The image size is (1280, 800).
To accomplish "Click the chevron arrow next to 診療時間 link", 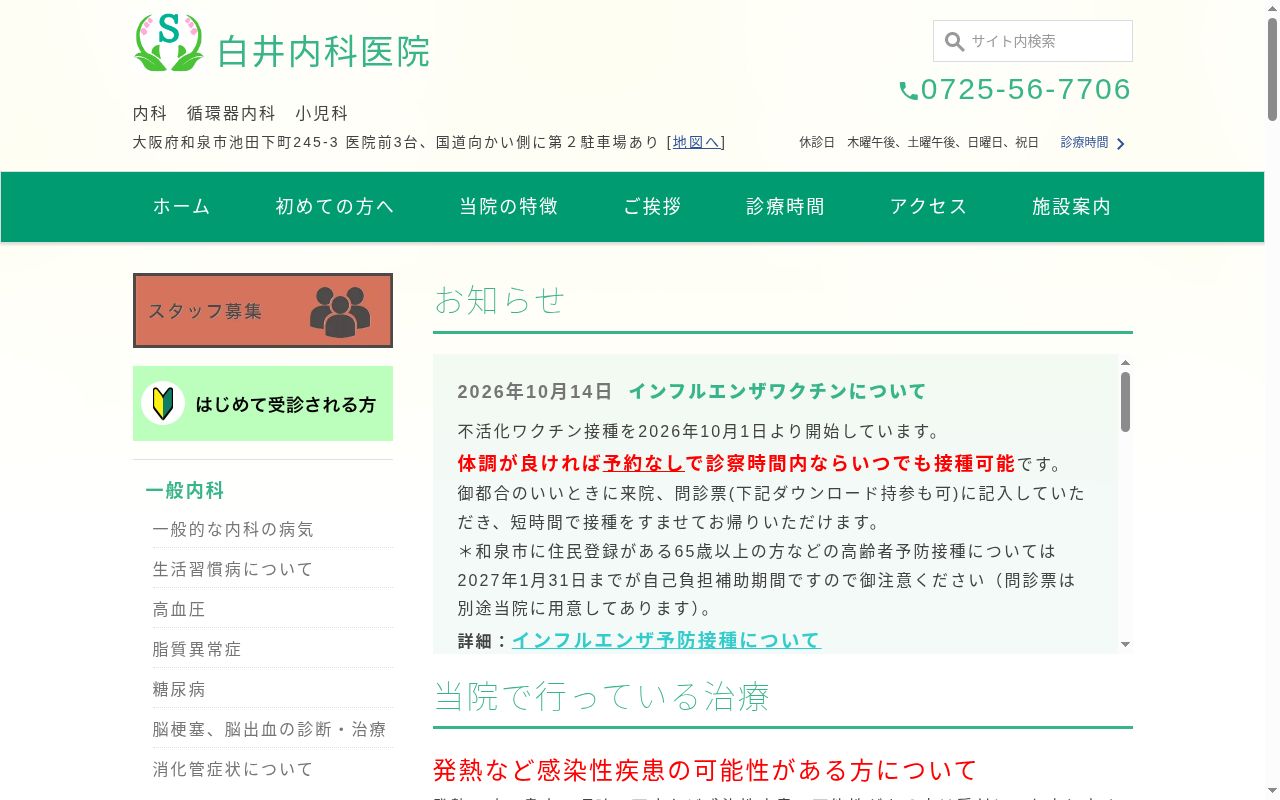I will [1121, 144].
